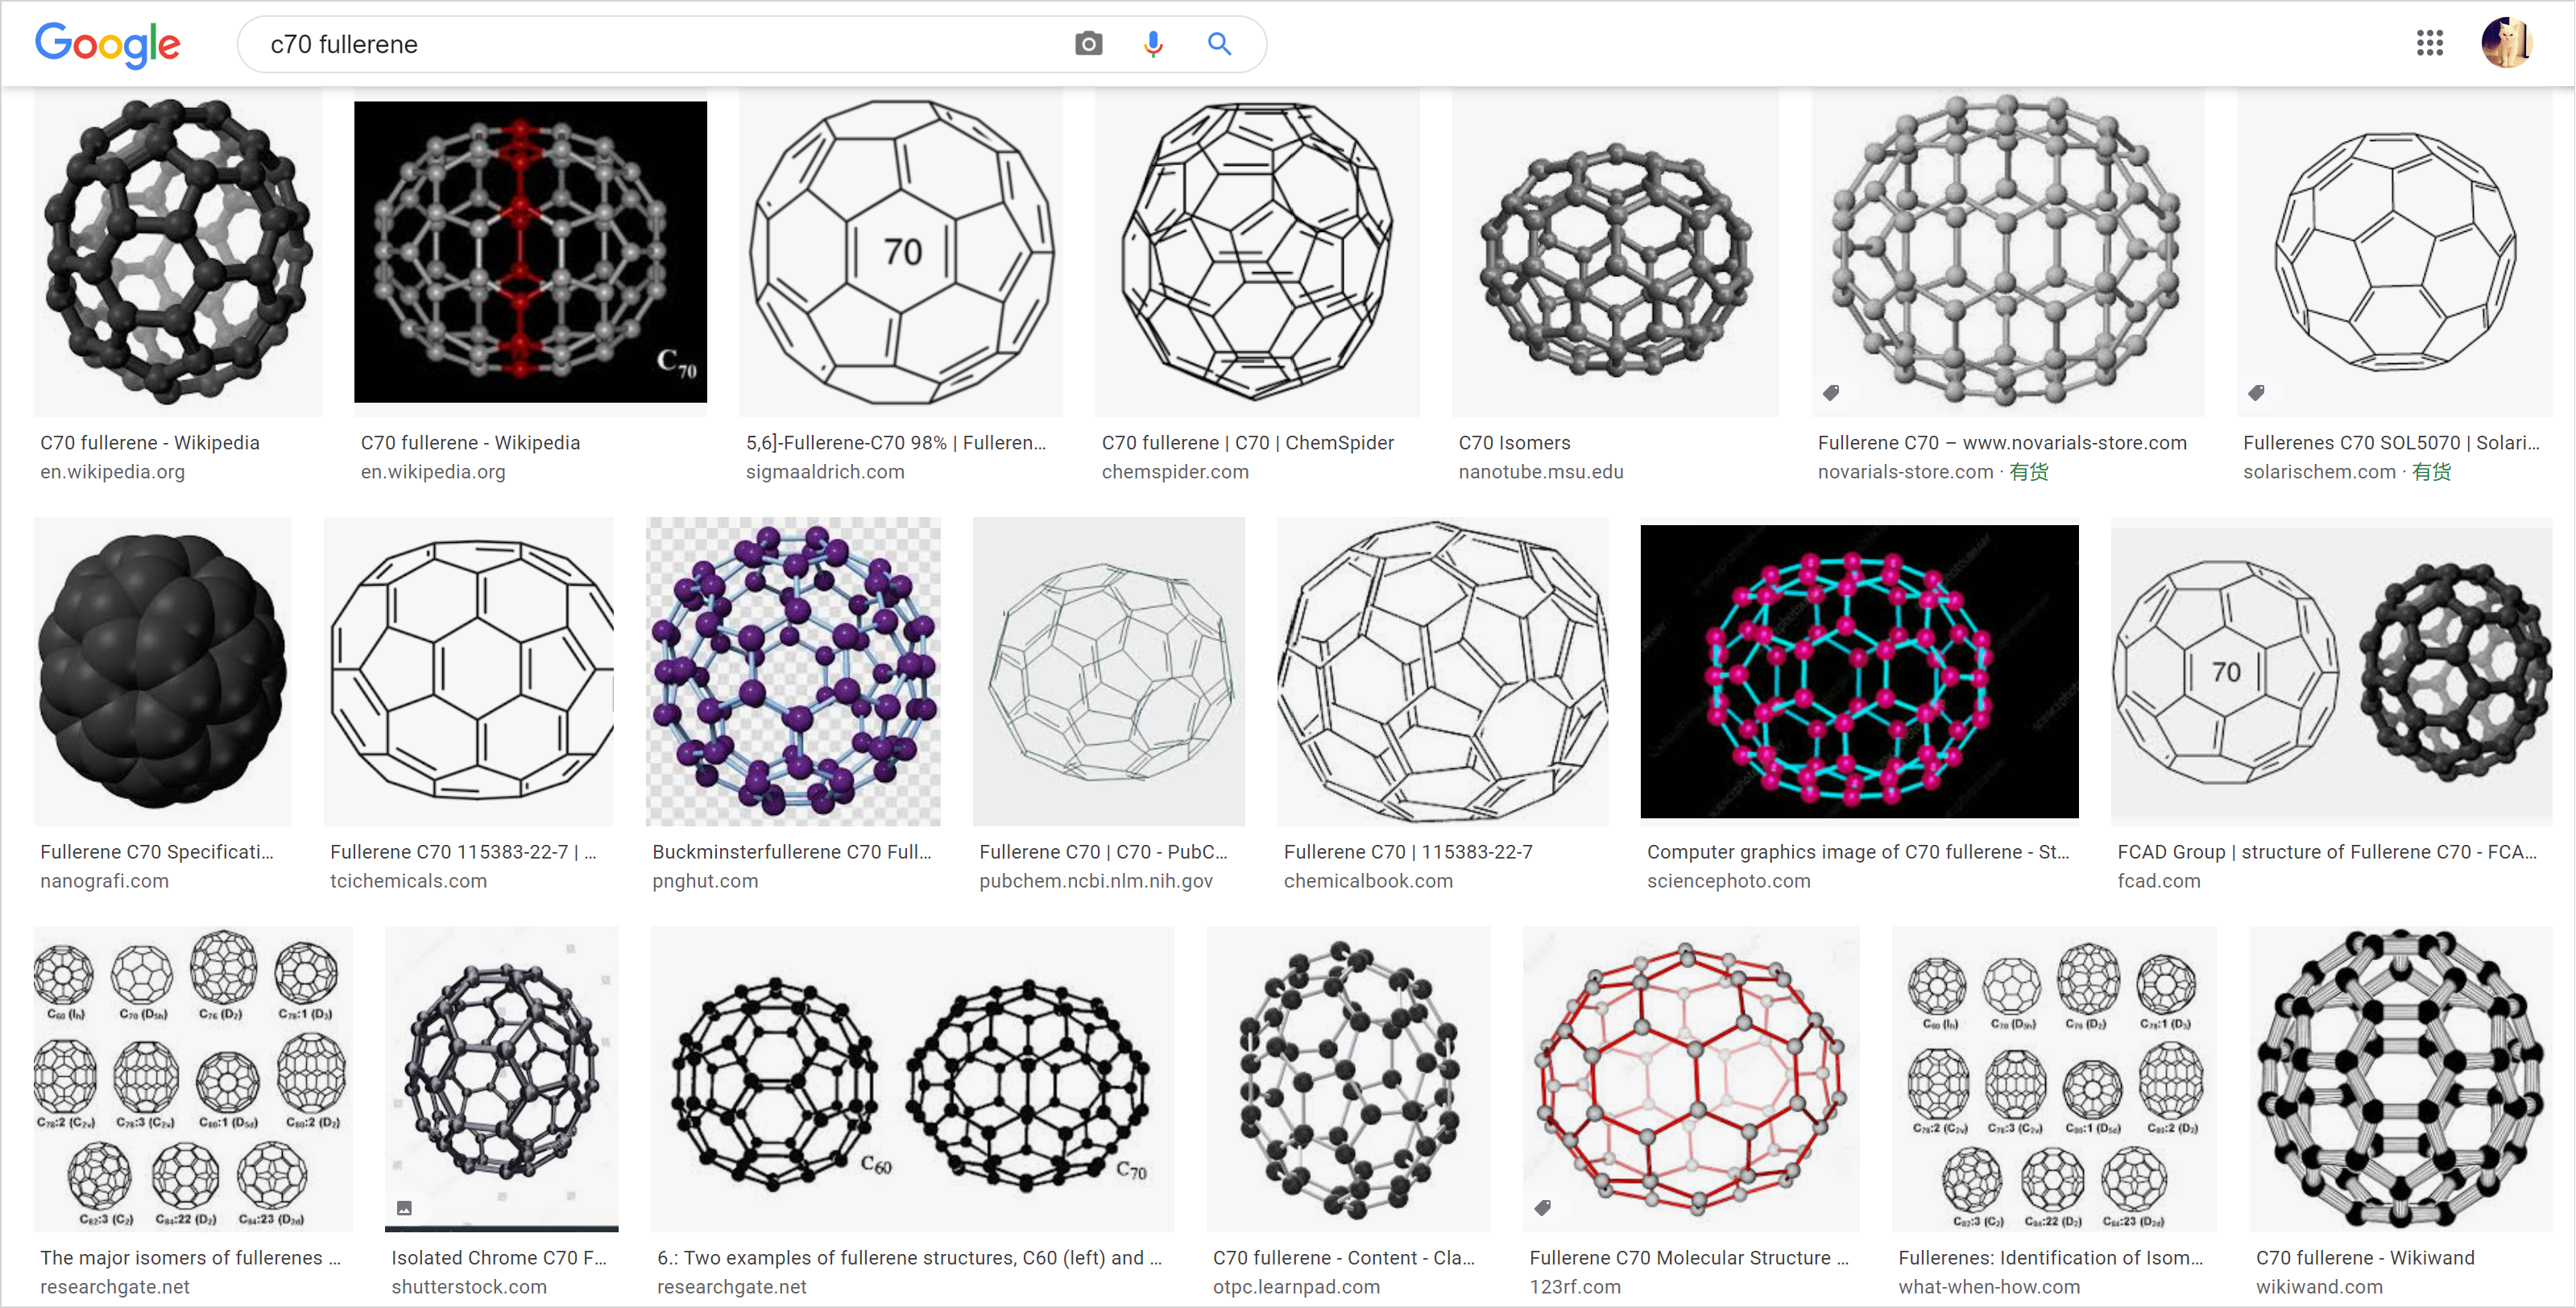Open 'Fullerene C70 | C70 - PubC...' link
2576x1308 pixels.
point(1103,852)
